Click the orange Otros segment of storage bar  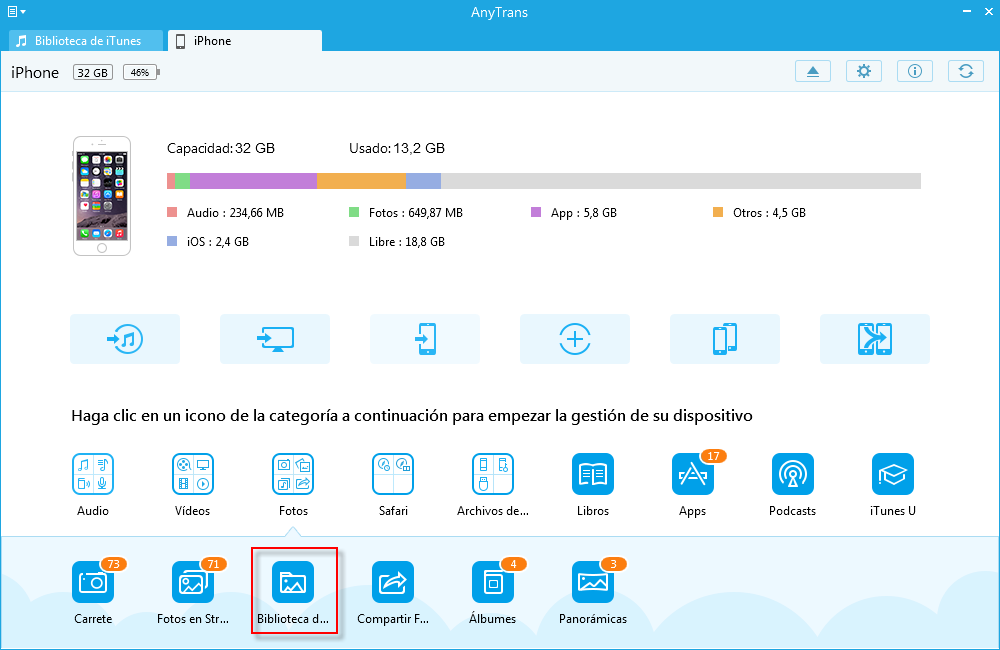point(361,181)
